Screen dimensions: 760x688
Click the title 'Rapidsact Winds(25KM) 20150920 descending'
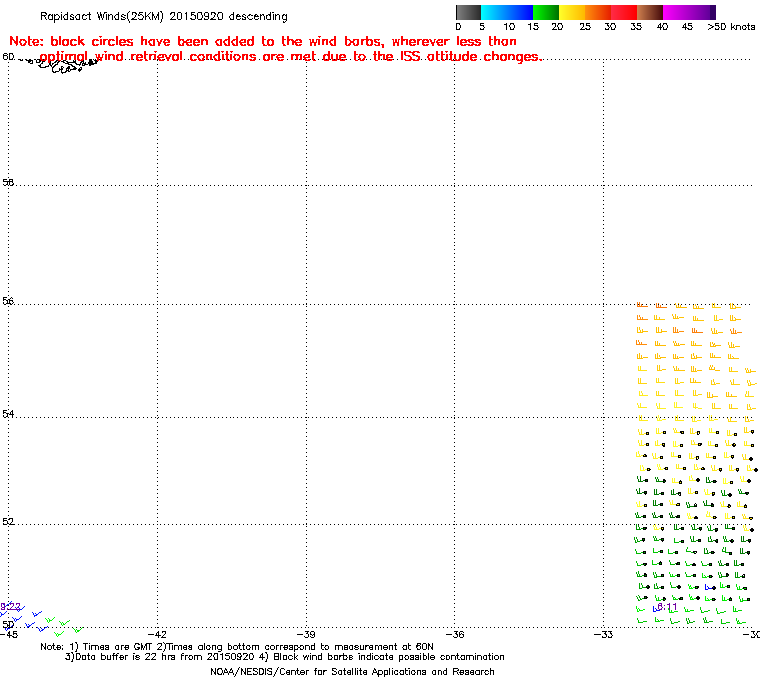pyautogui.click(x=164, y=16)
